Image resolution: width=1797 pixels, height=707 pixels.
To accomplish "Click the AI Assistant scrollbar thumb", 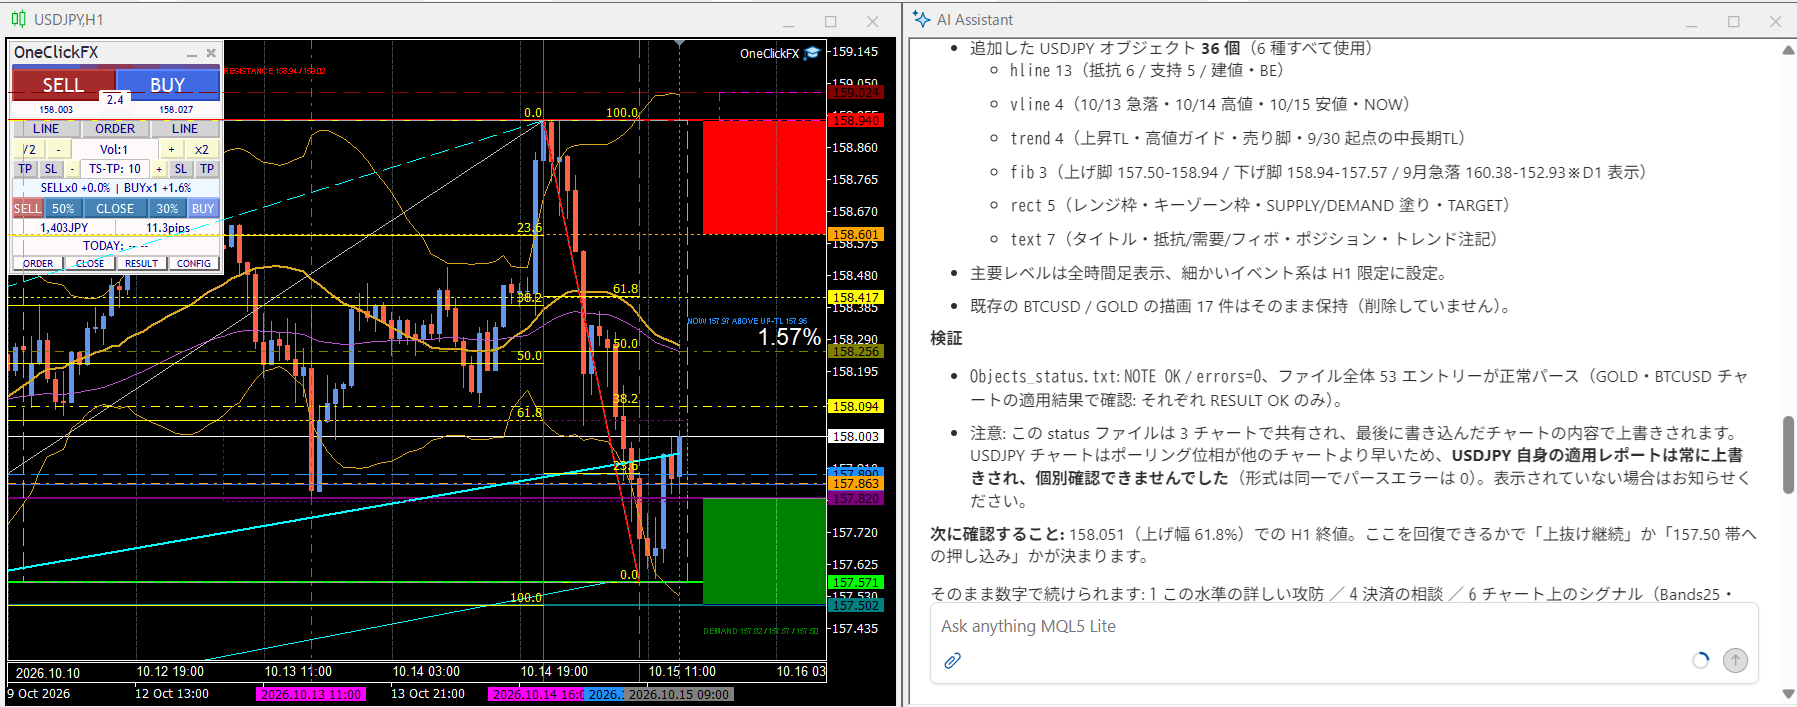I will (x=1788, y=455).
